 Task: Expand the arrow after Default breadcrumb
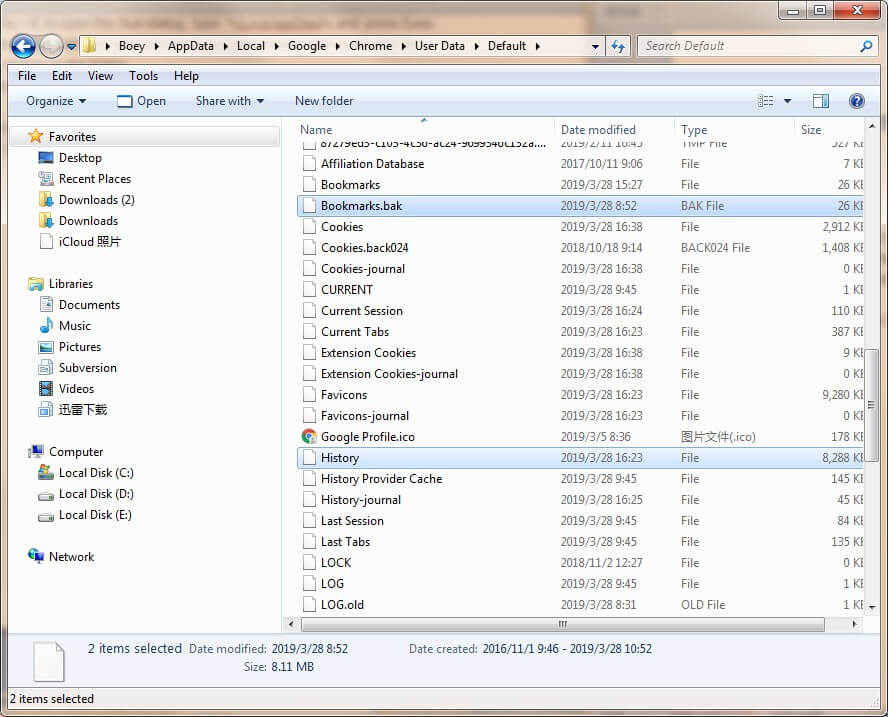(537, 46)
